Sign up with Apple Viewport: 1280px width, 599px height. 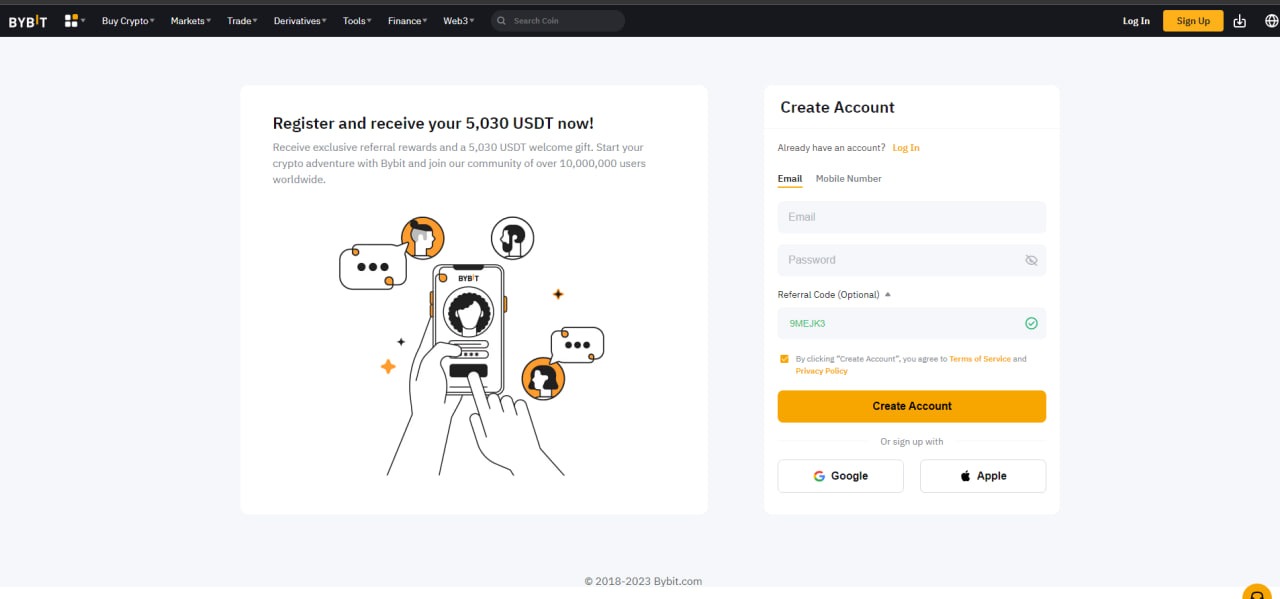983,476
